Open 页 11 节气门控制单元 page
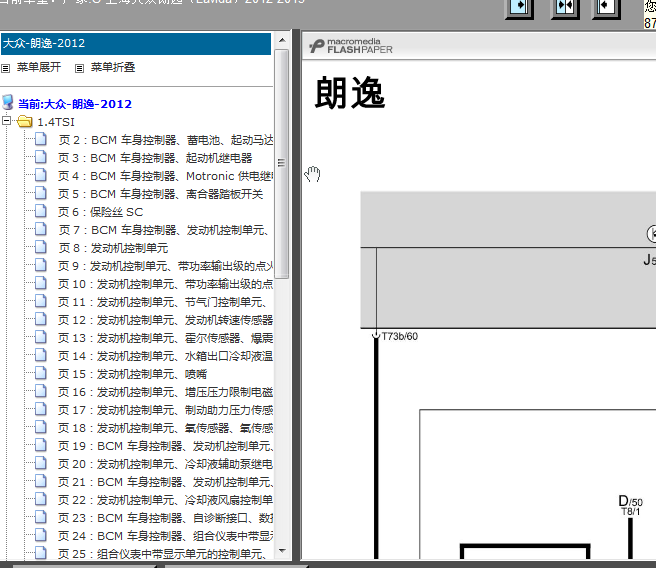The height and width of the screenshot is (568, 656). click(163, 302)
